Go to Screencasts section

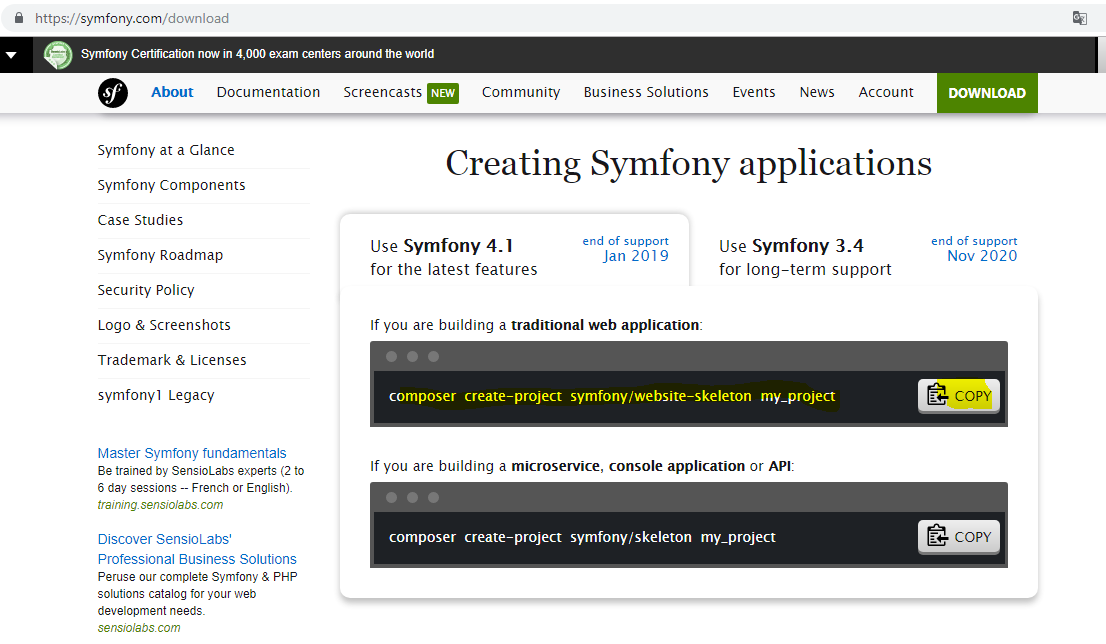383,92
